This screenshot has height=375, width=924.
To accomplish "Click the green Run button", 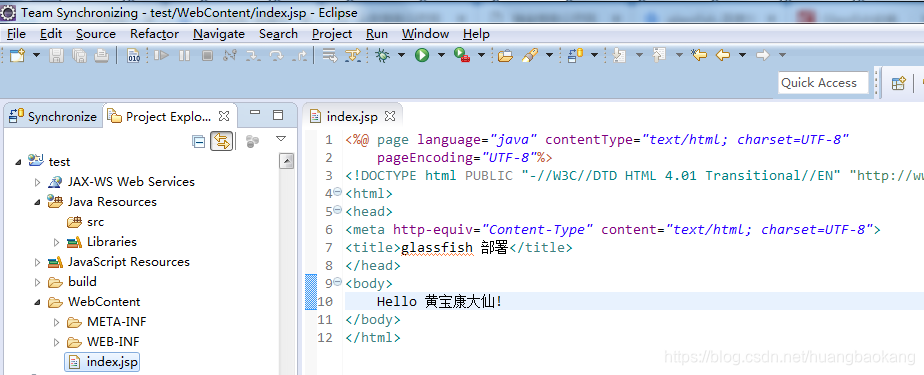I will pos(422,55).
